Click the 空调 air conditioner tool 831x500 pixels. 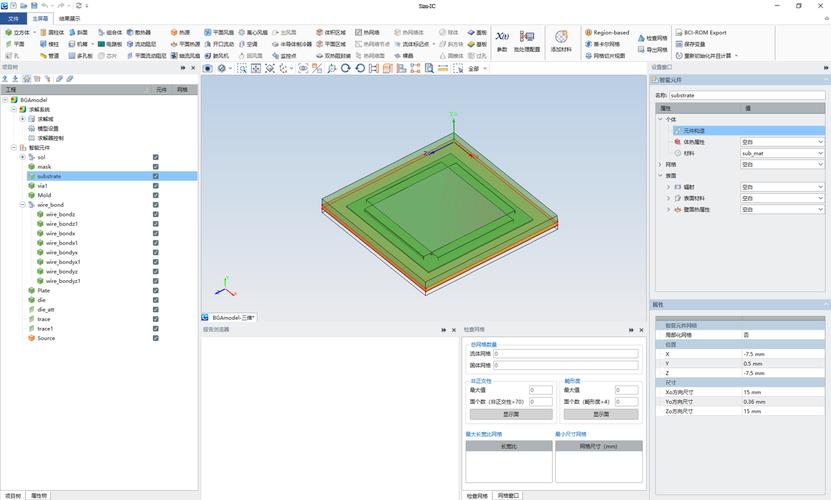tap(248, 44)
